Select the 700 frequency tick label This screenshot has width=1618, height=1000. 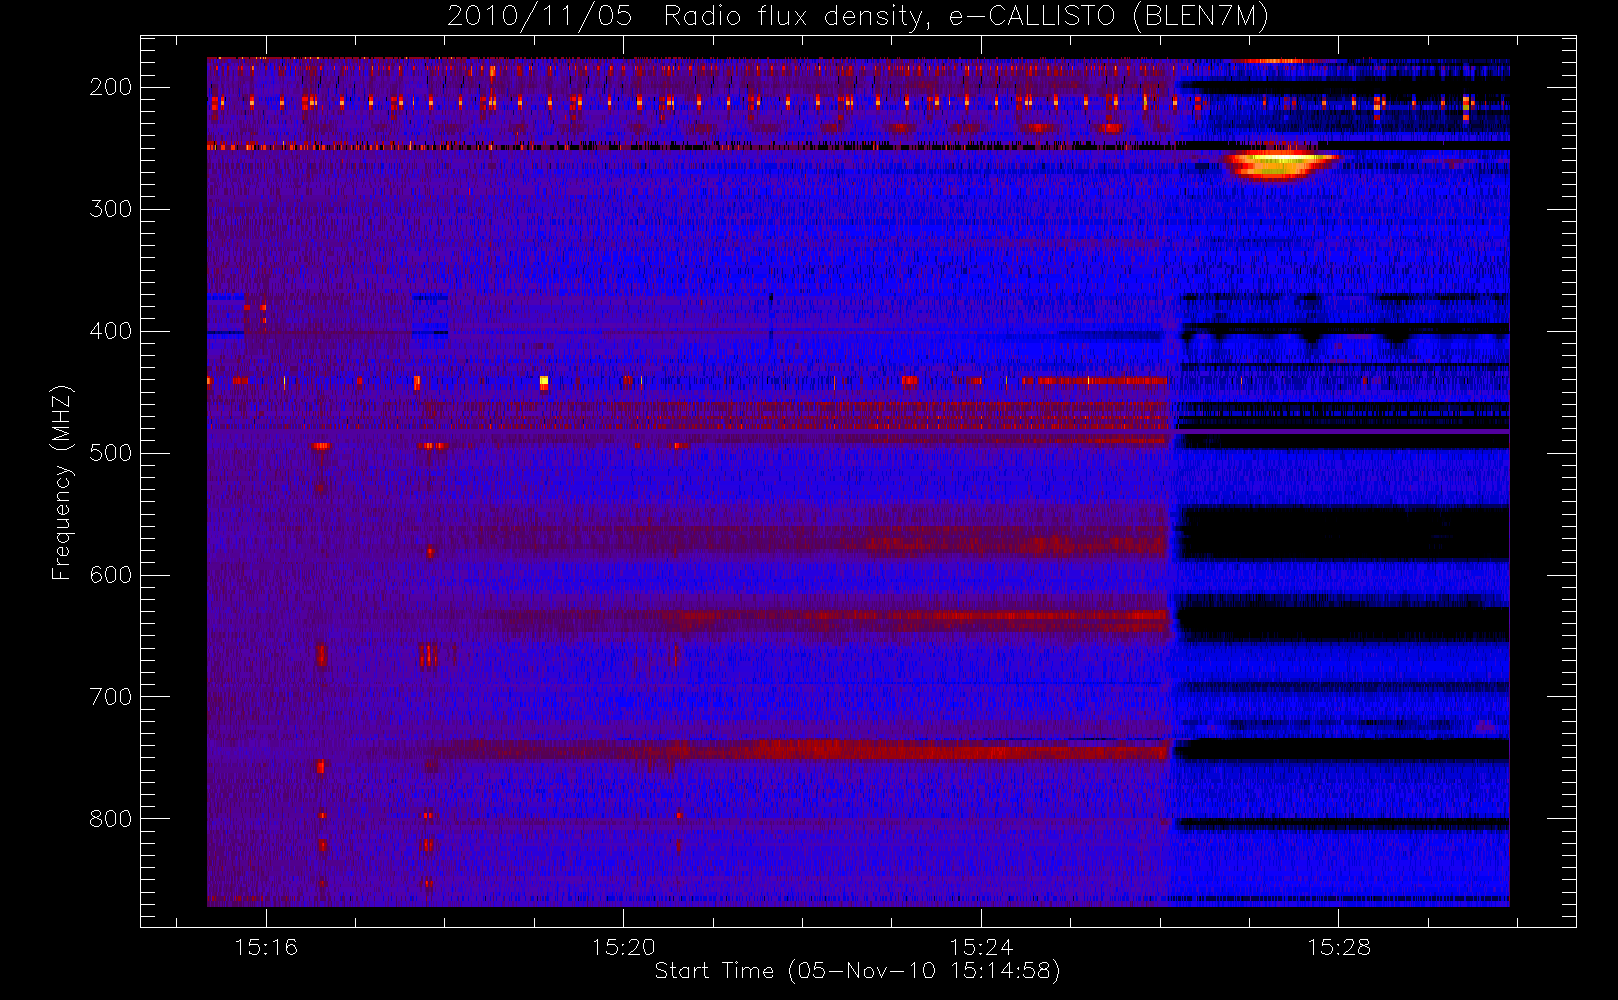[111, 697]
